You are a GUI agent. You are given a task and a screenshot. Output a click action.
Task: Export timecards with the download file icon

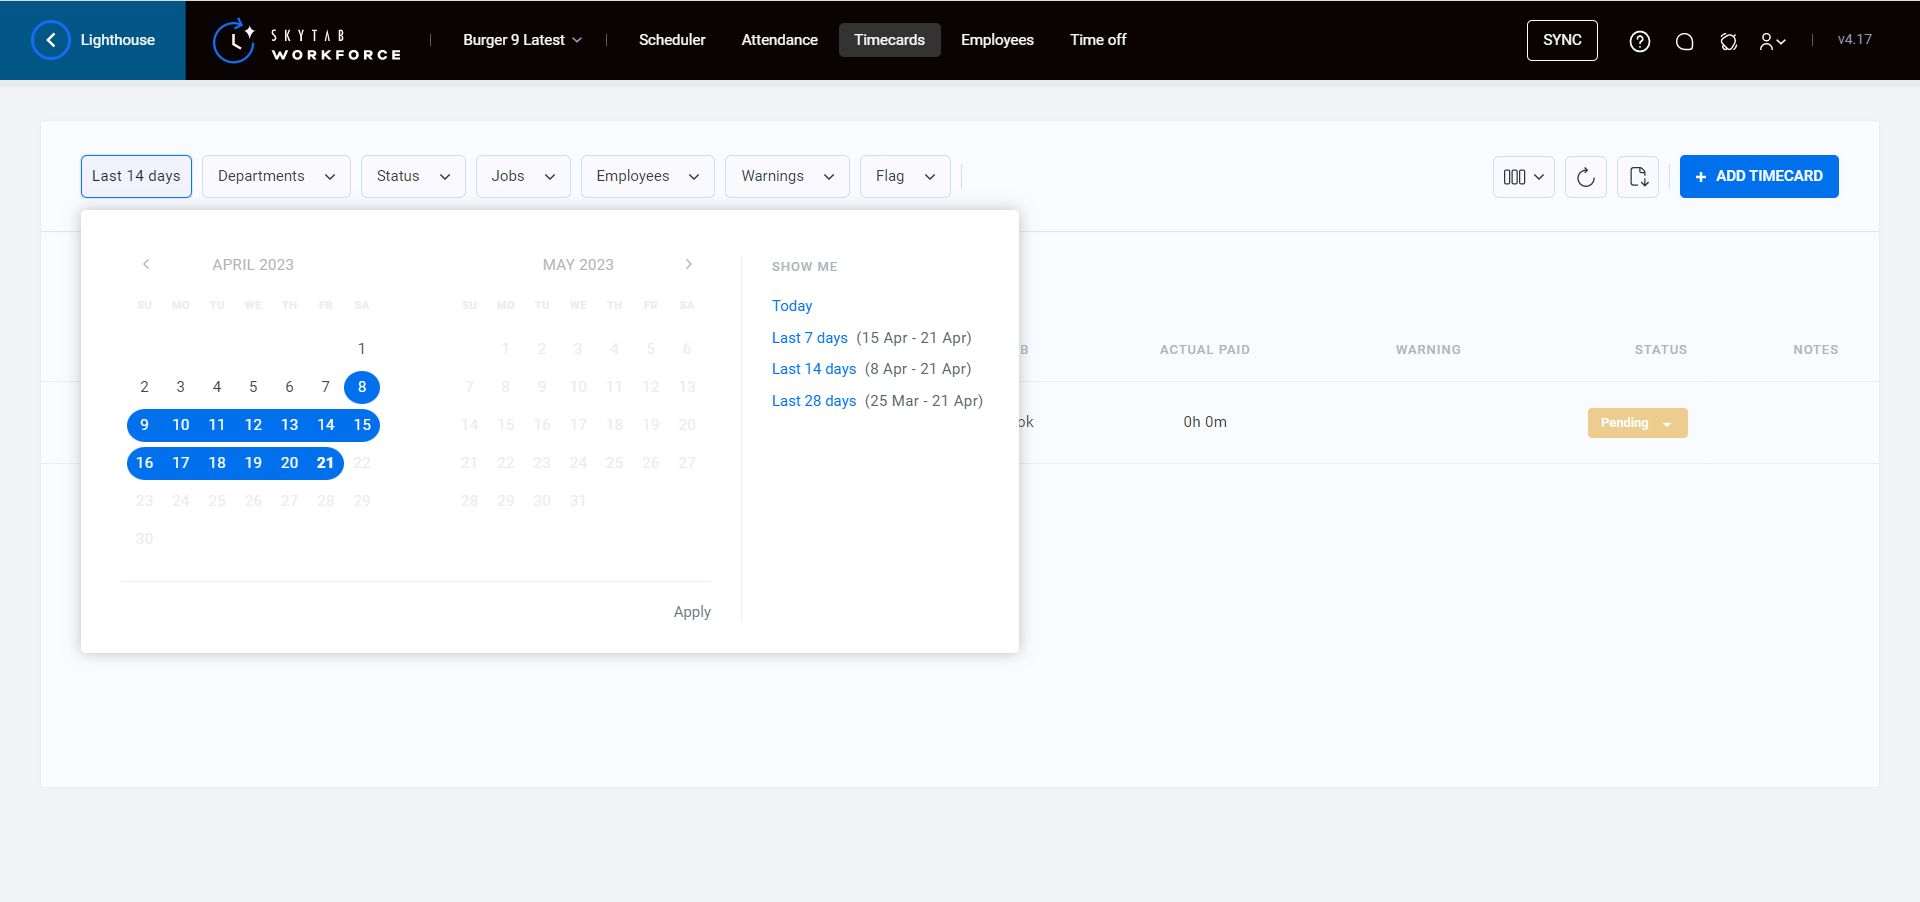coord(1637,177)
